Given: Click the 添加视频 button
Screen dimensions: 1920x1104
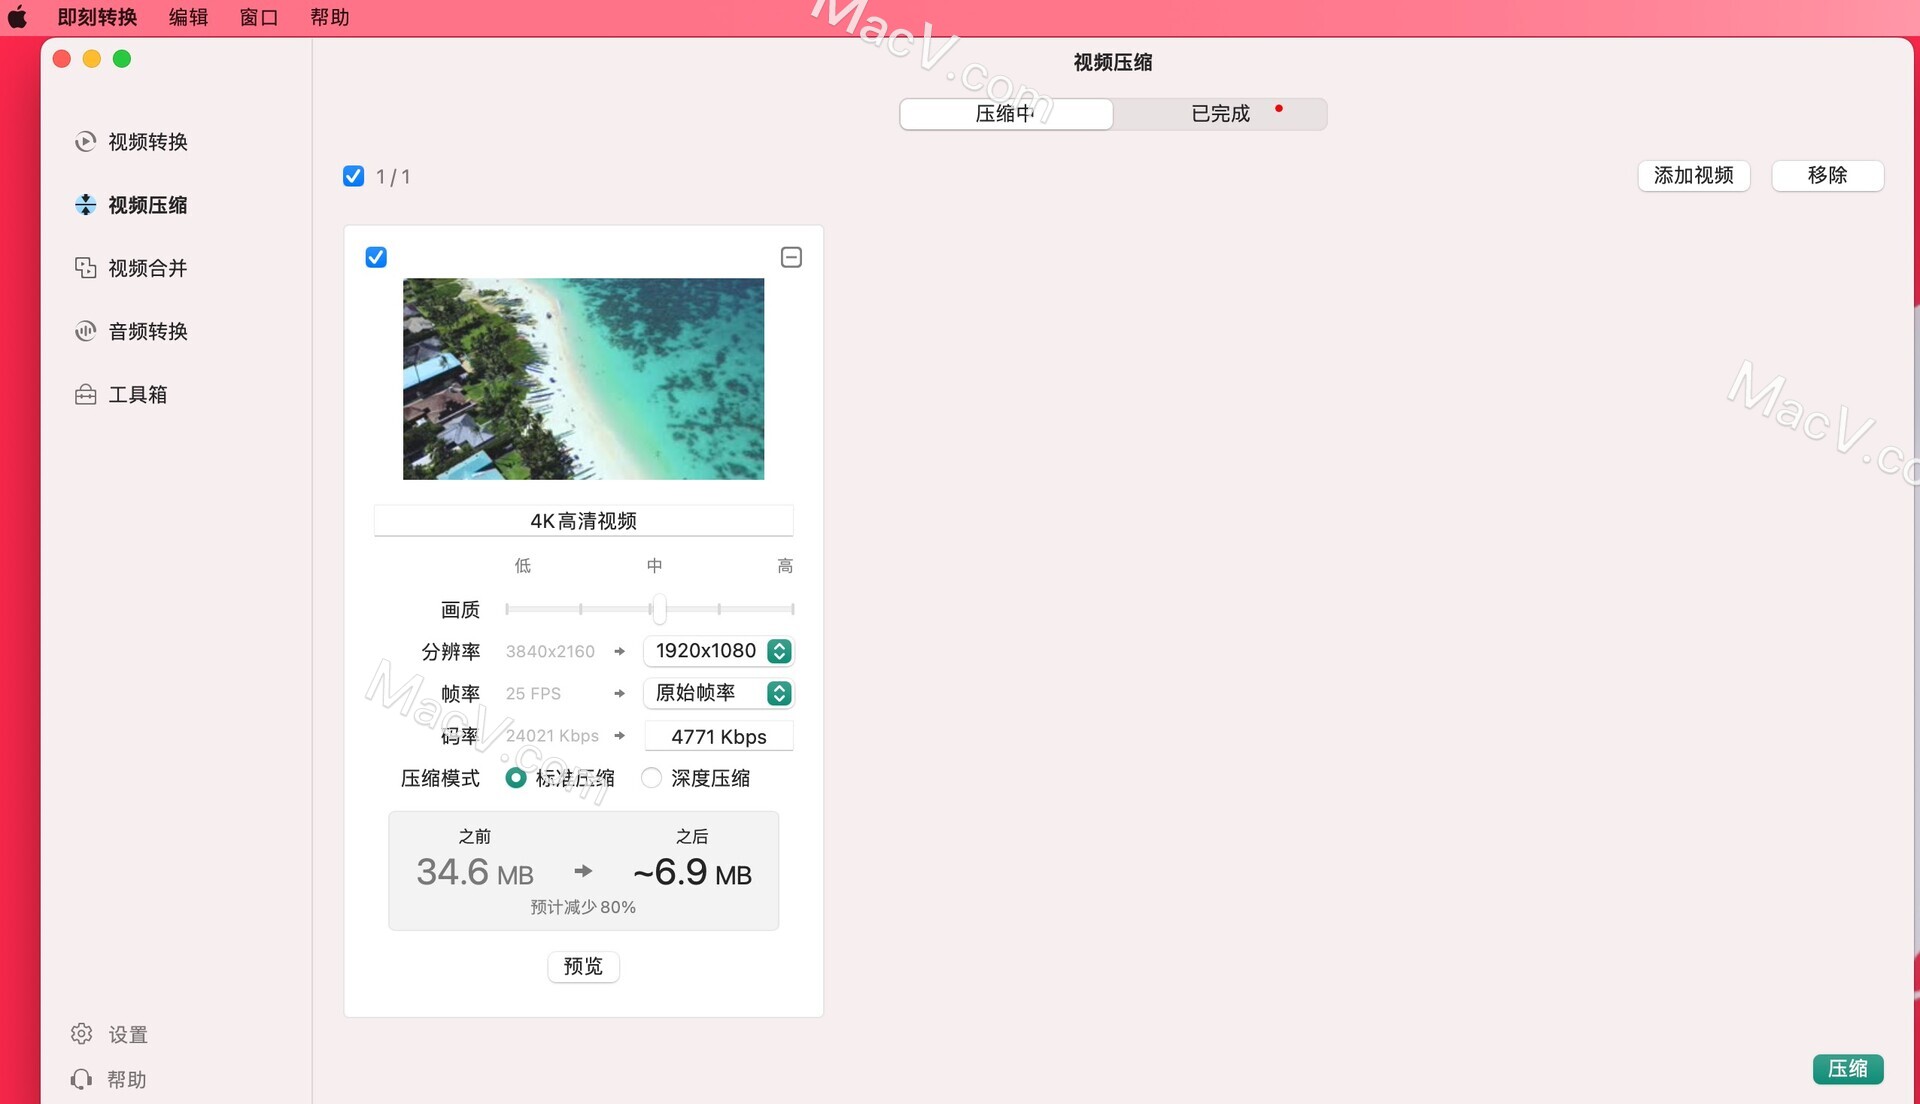Looking at the screenshot, I should 1693,176.
